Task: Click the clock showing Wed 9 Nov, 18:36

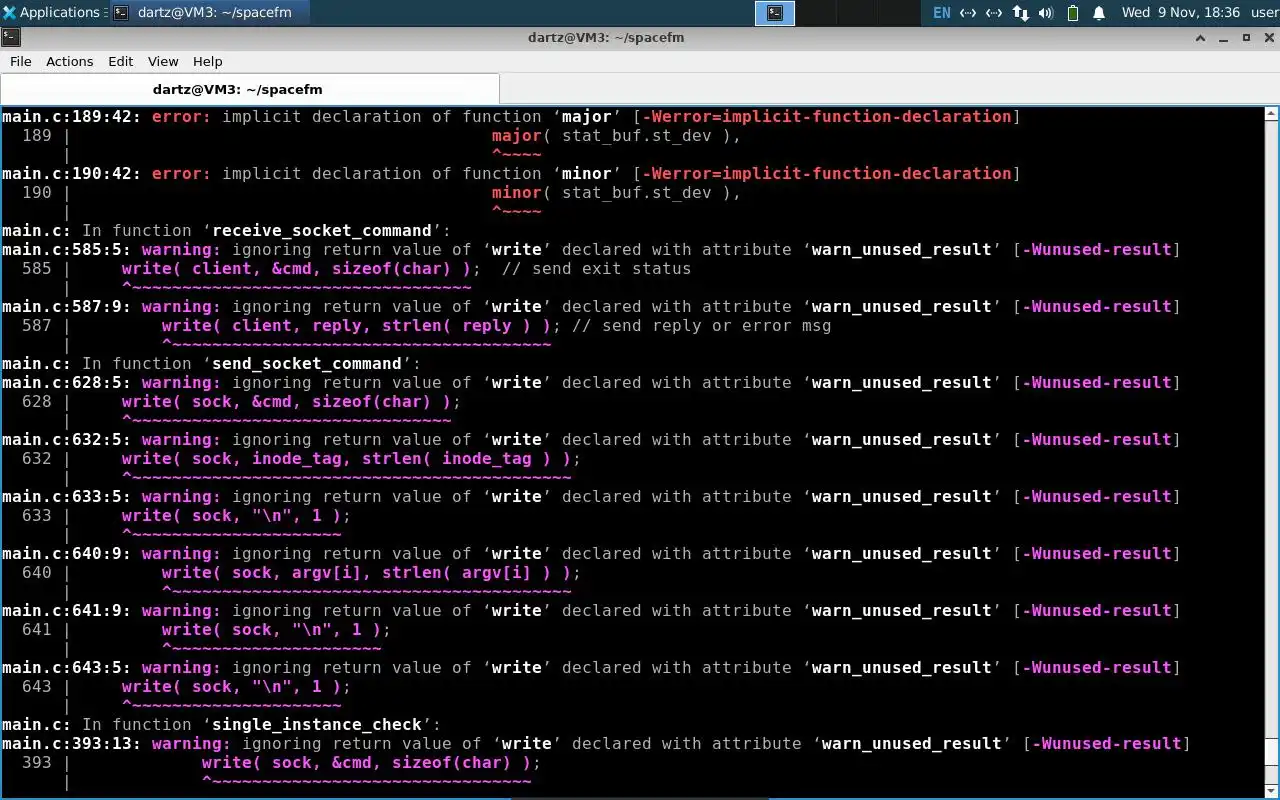Action: pyautogui.click(x=1181, y=12)
